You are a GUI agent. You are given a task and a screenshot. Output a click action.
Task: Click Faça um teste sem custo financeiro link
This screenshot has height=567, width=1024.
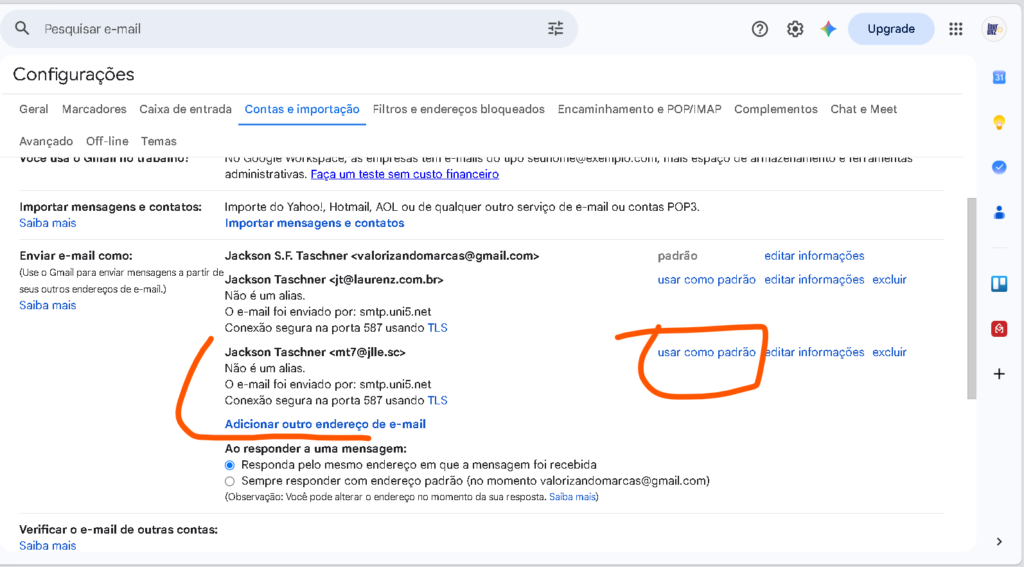[404, 174]
